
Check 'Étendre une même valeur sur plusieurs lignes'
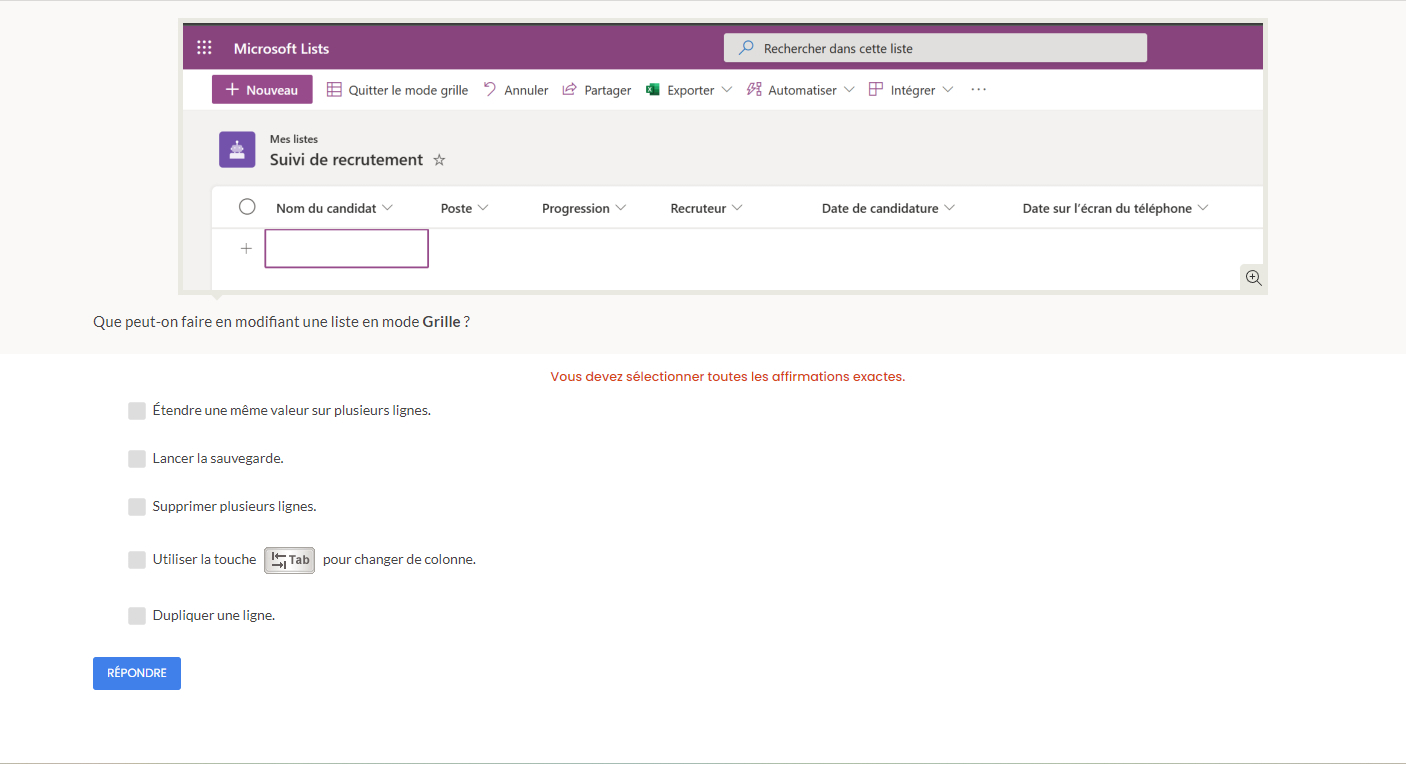click(x=137, y=411)
